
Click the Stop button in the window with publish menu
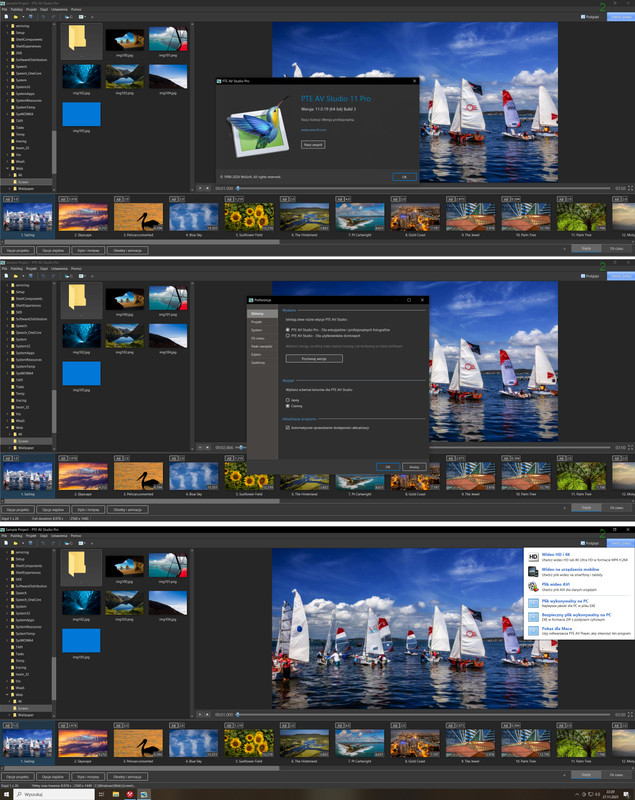coord(208,714)
